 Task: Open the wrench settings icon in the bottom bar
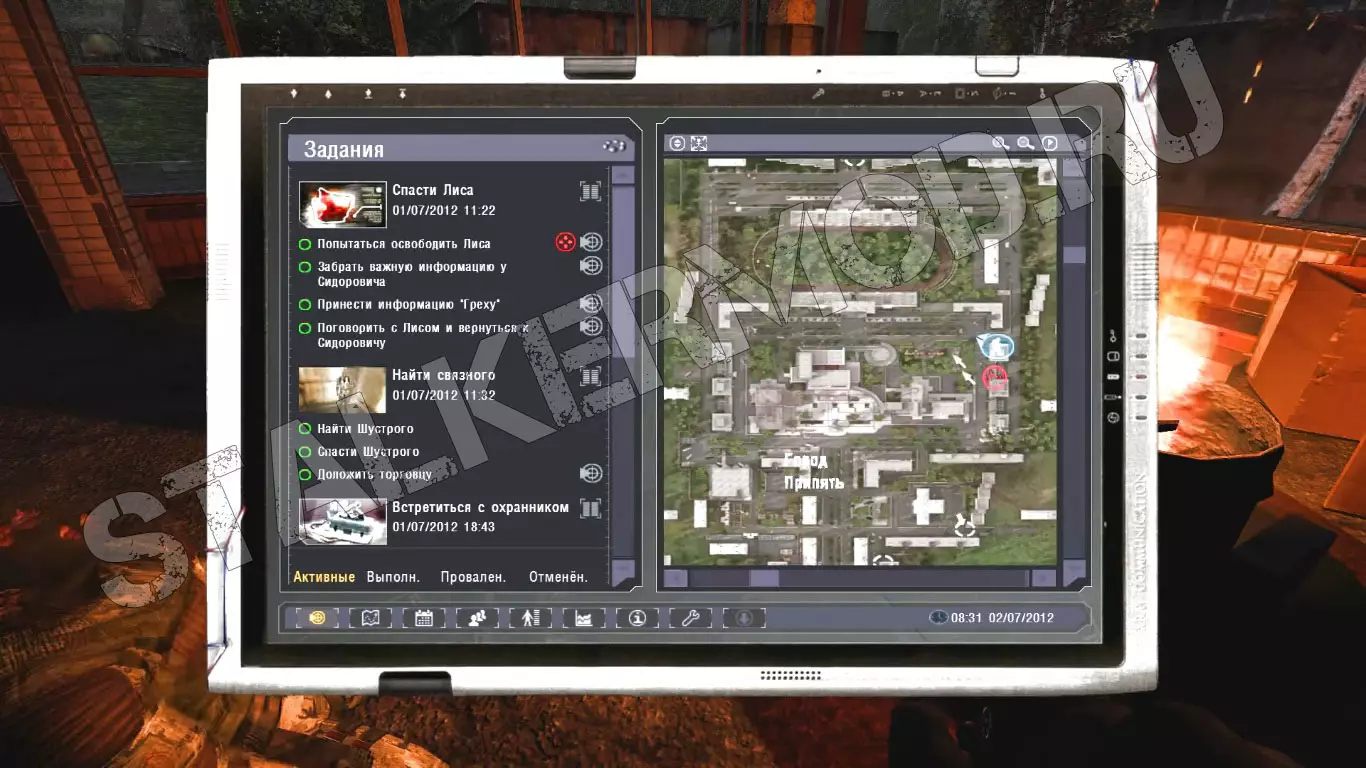[690, 618]
